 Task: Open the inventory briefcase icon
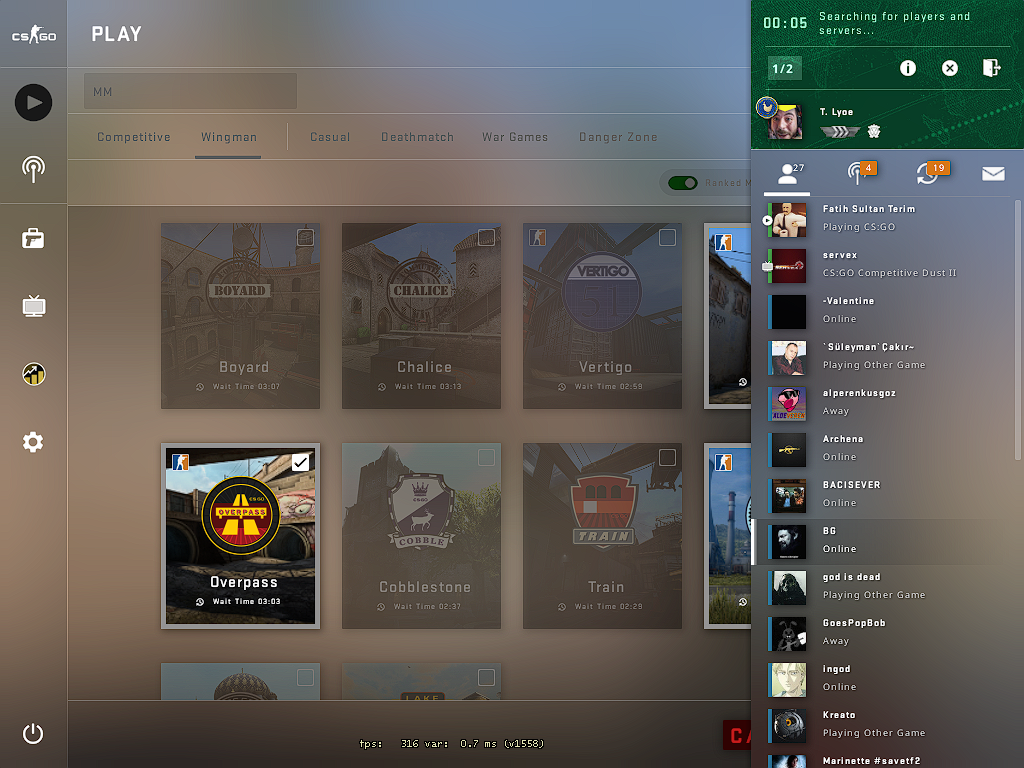tap(33, 238)
